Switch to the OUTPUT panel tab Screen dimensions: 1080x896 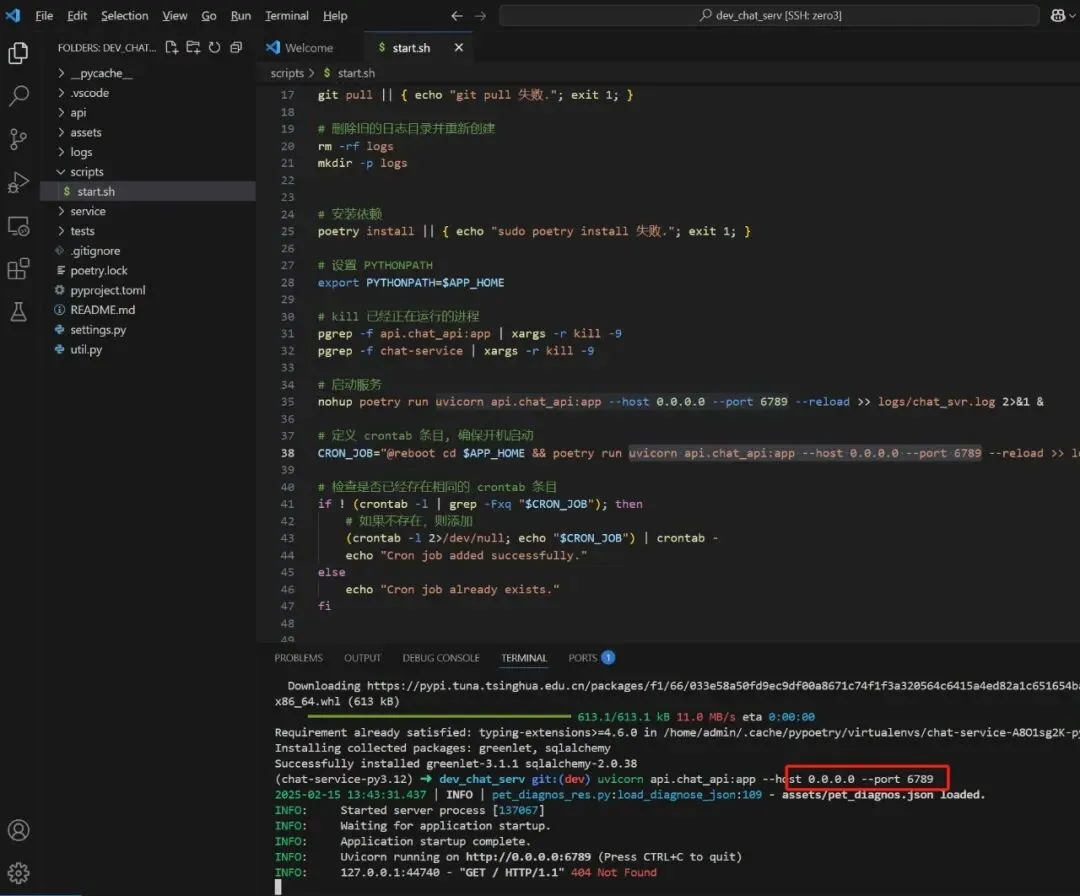click(x=362, y=658)
